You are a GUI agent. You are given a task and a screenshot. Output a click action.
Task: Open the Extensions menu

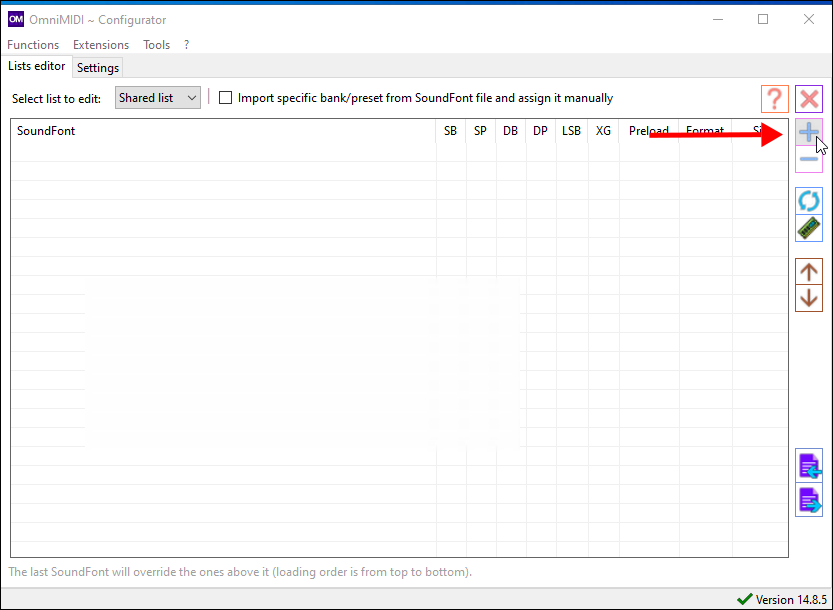pyautogui.click(x=101, y=45)
